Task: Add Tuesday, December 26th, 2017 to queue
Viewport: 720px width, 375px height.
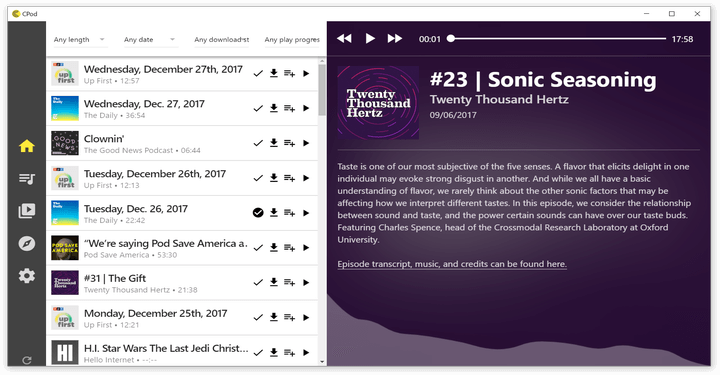Action: (289, 178)
